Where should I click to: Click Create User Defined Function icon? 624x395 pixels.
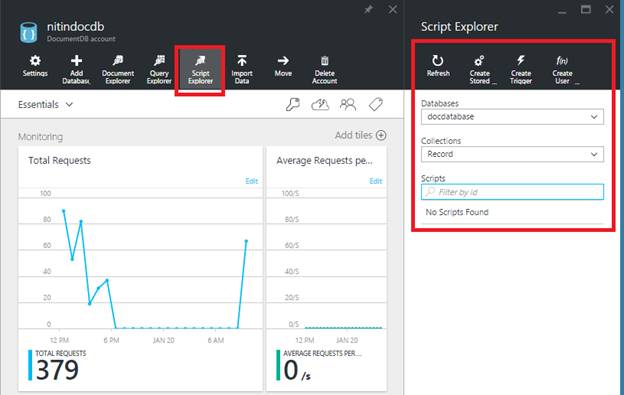click(x=562, y=60)
